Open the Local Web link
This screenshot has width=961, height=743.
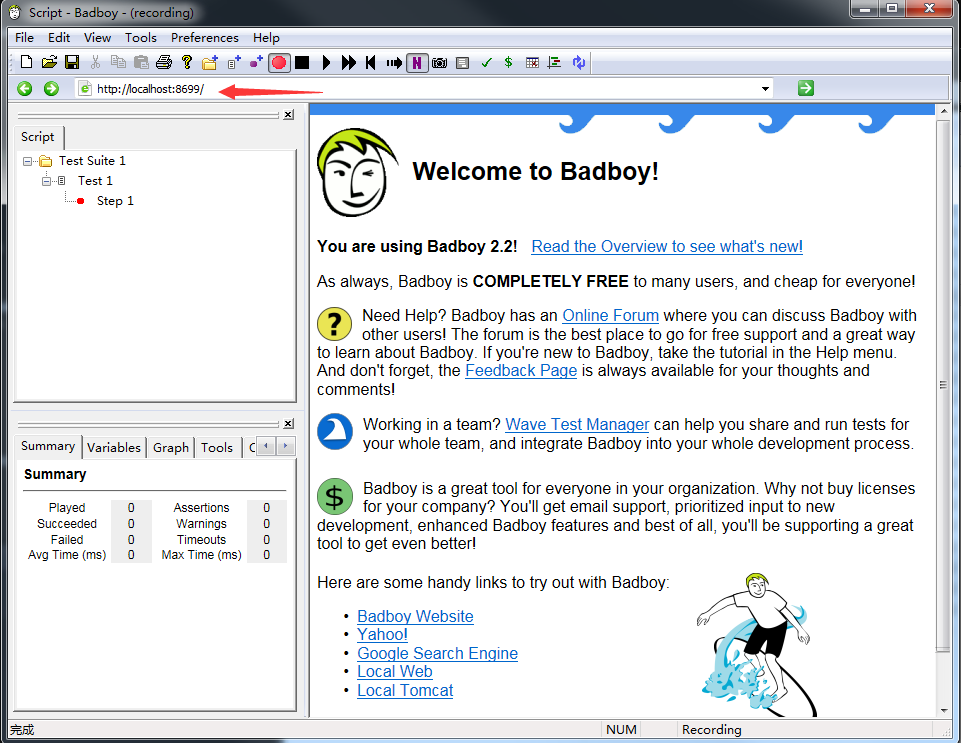pos(395,672)
